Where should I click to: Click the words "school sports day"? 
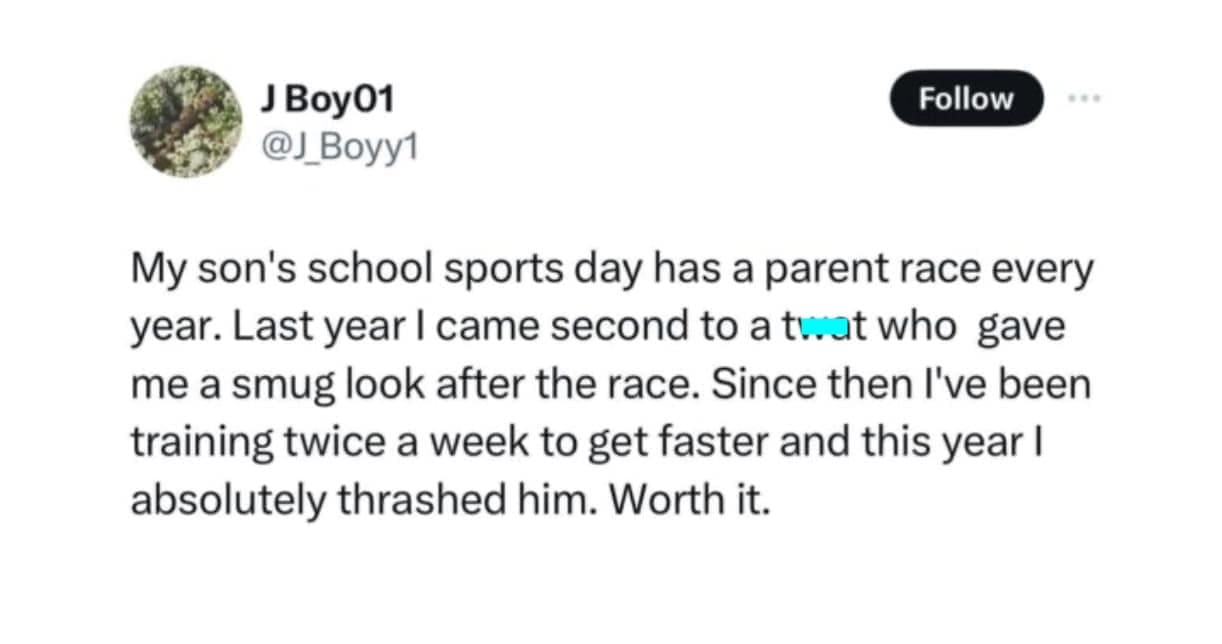point(447,271)
